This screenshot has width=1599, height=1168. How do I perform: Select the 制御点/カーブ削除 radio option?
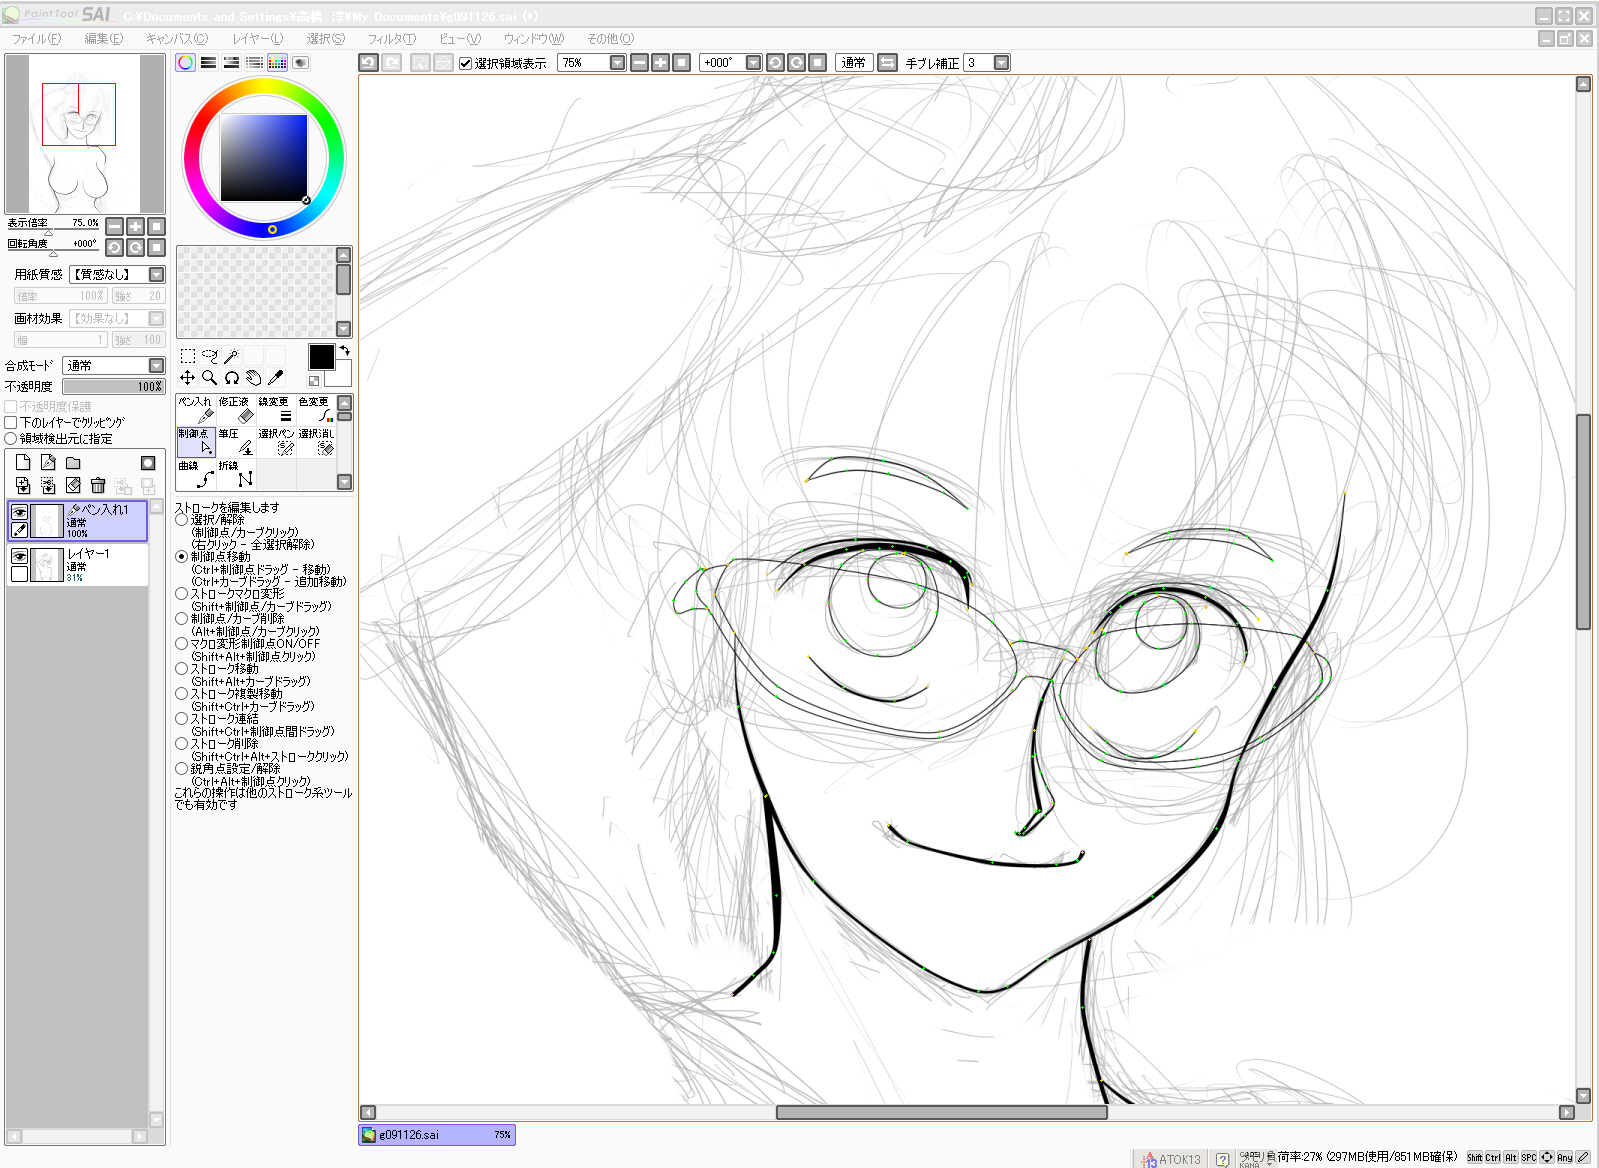[181, 619]
